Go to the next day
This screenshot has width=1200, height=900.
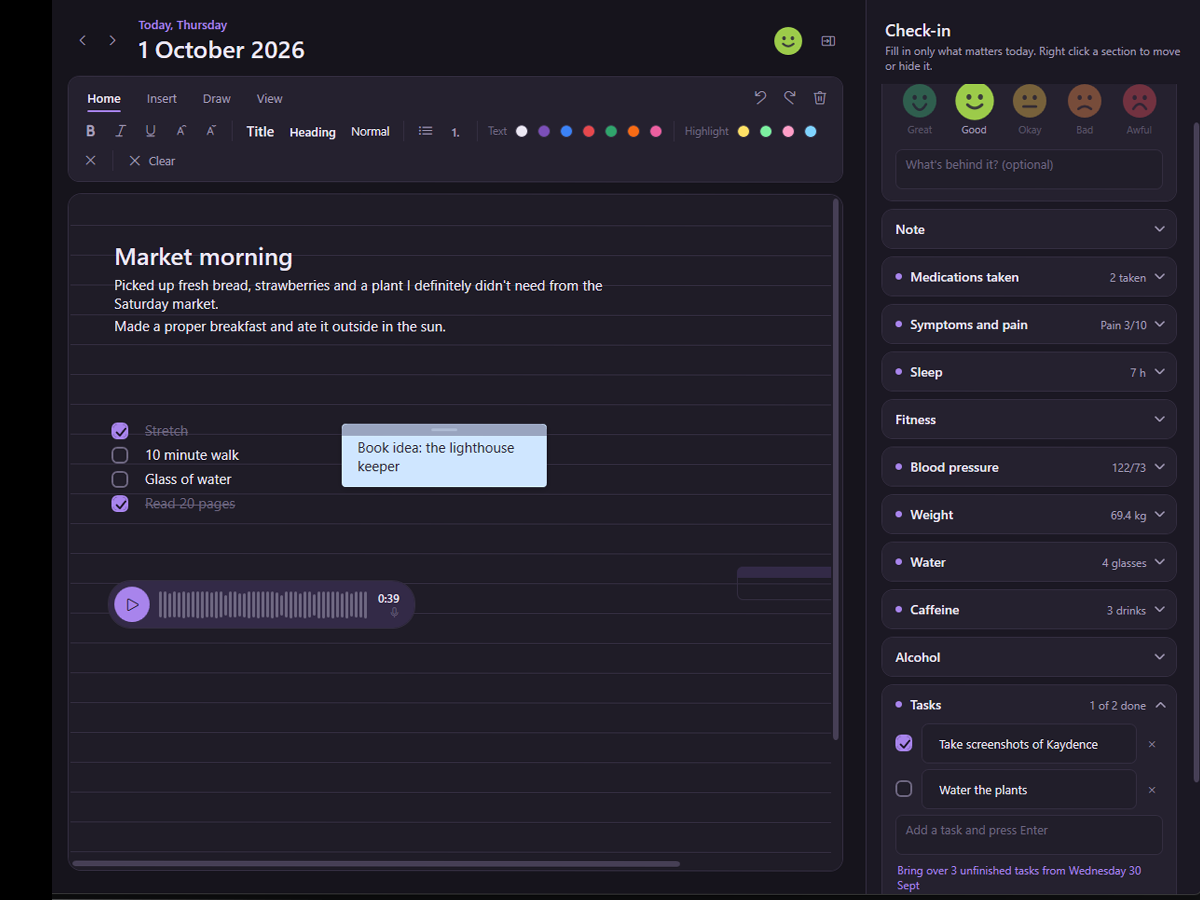point(112,40)
